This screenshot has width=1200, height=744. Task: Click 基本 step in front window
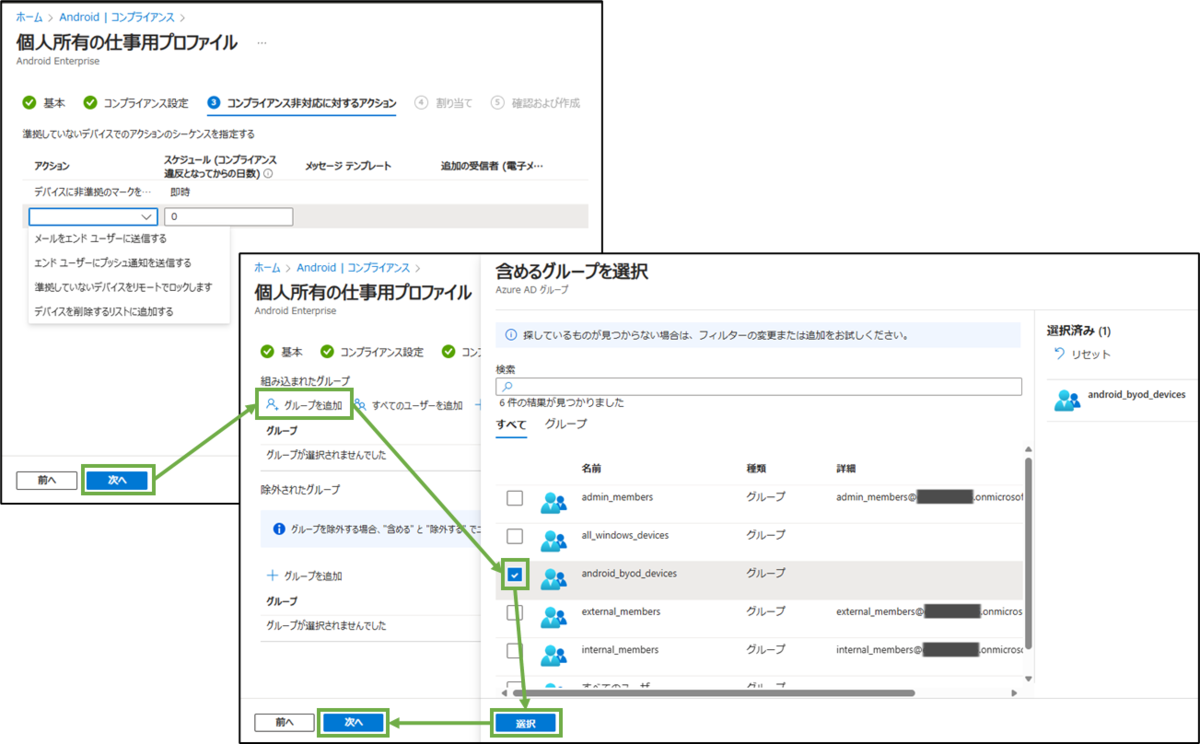coord(282,352)
